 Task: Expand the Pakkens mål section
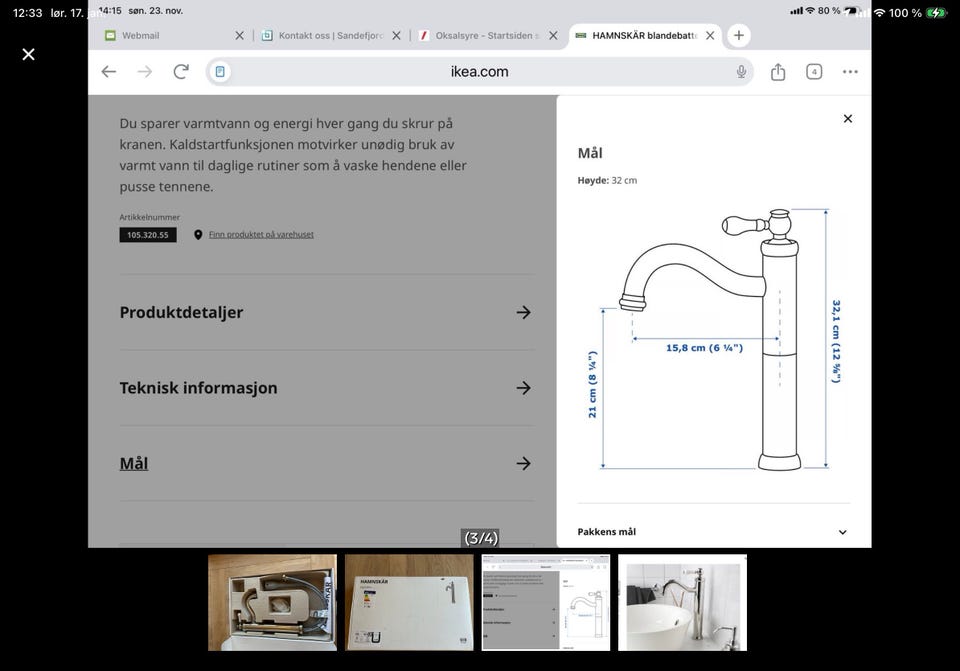point(842,532)
